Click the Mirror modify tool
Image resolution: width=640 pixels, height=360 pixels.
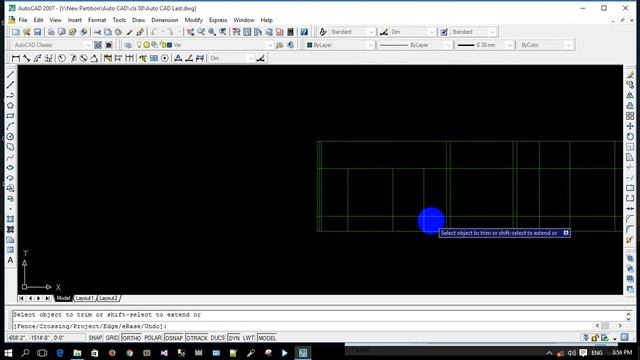tap(630, 95)
